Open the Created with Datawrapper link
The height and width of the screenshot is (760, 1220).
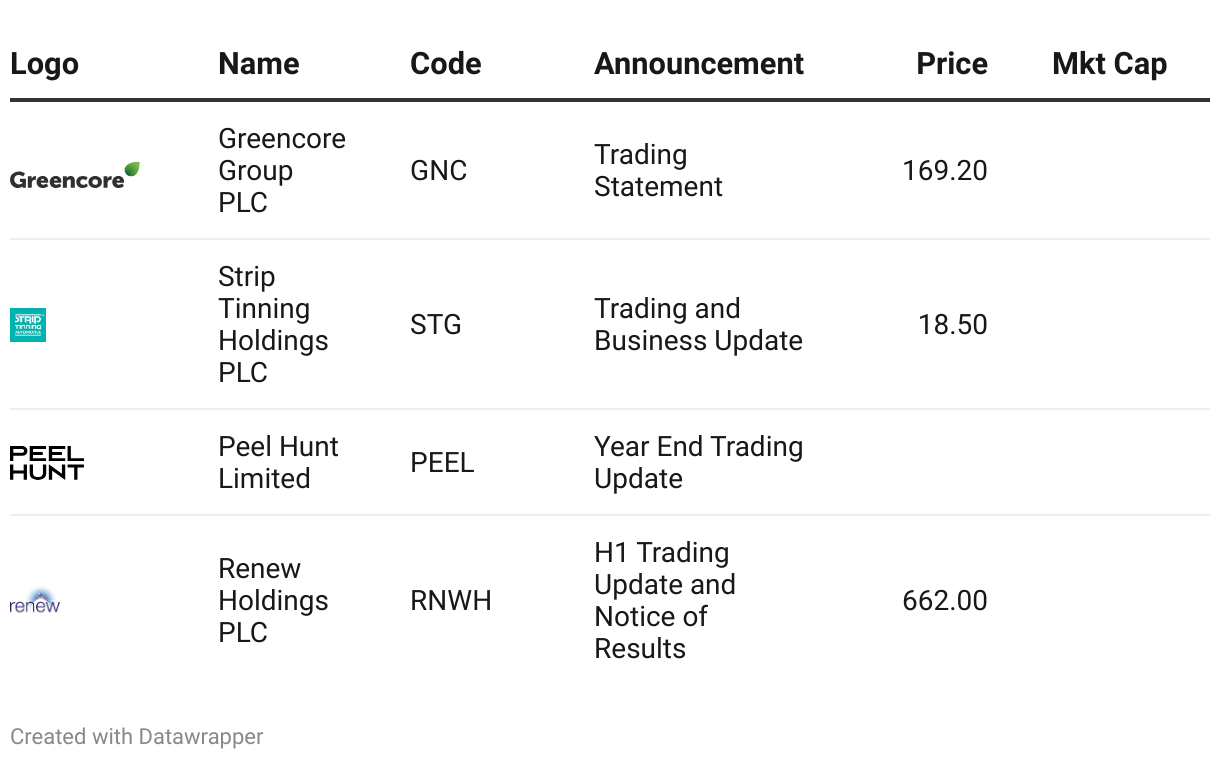pyautogui.click(x=137, y=737)
